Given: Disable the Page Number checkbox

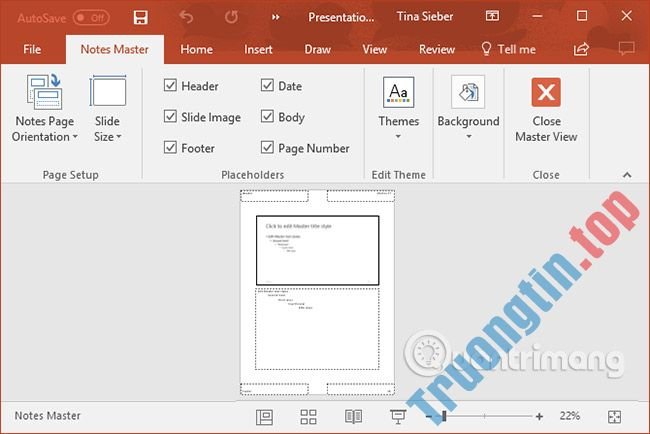Looking at the screenshot, I should click(267, 148).
